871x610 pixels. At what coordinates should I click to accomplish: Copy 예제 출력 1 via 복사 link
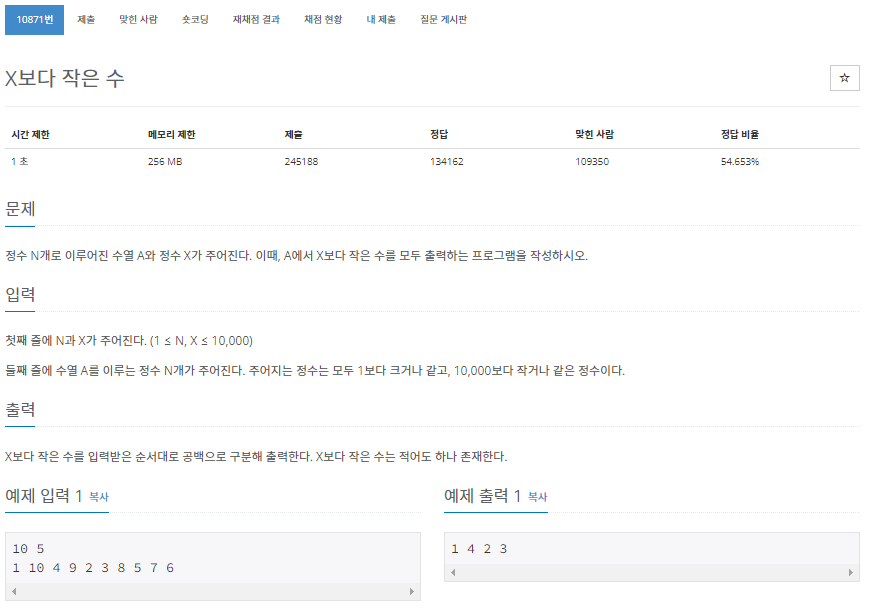(538, 497)
